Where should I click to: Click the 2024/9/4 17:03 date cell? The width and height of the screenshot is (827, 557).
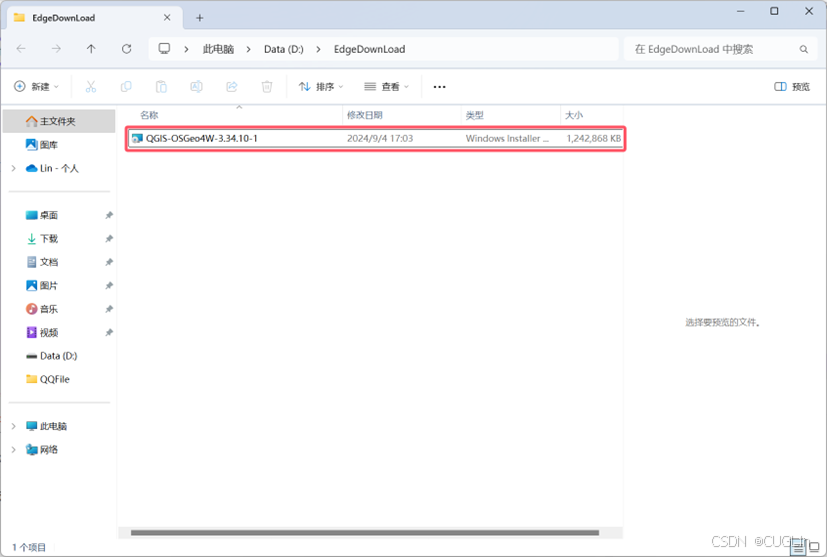[x=380, y=138]
